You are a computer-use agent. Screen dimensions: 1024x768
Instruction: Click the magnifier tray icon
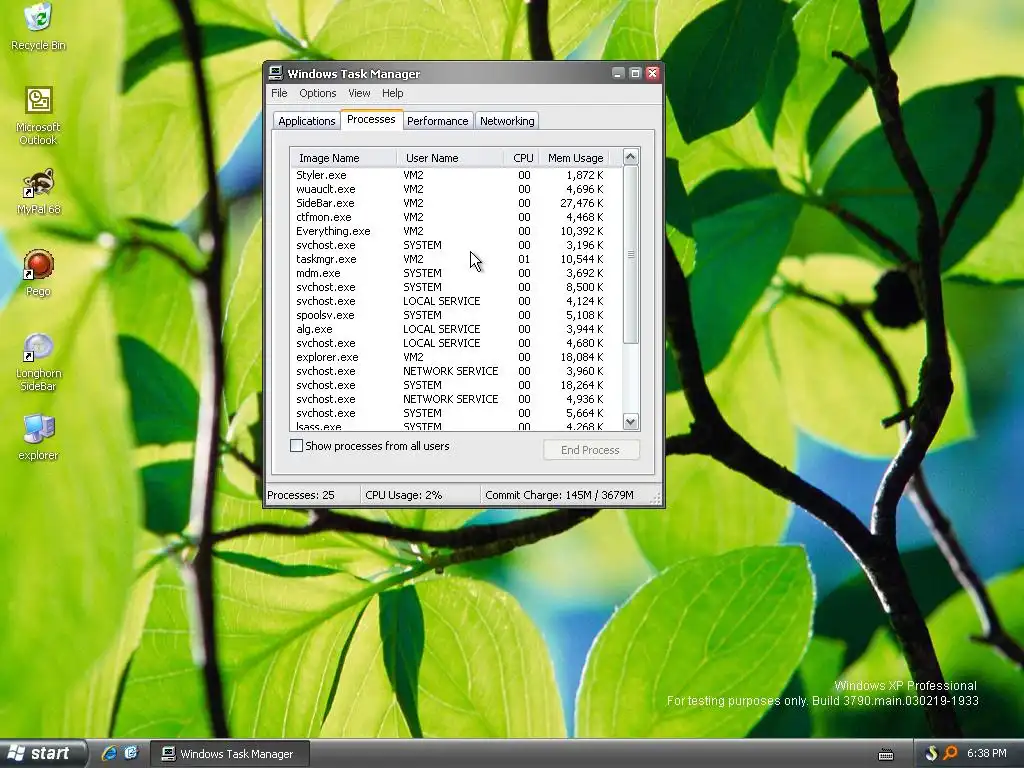[950, 754]
